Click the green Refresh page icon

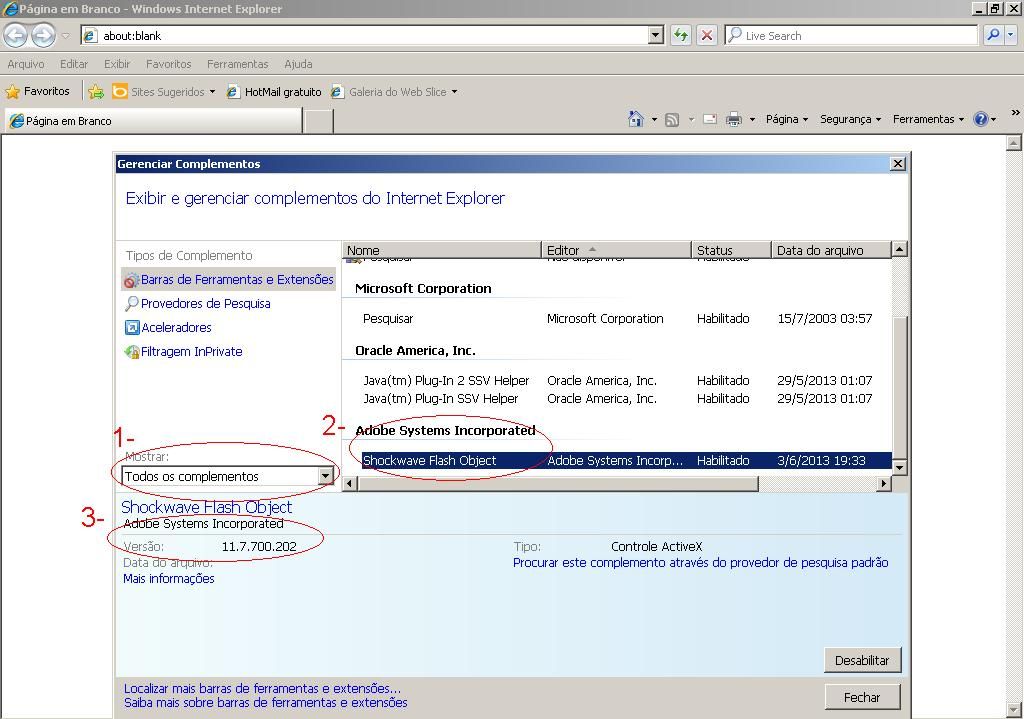click(680, 35)
